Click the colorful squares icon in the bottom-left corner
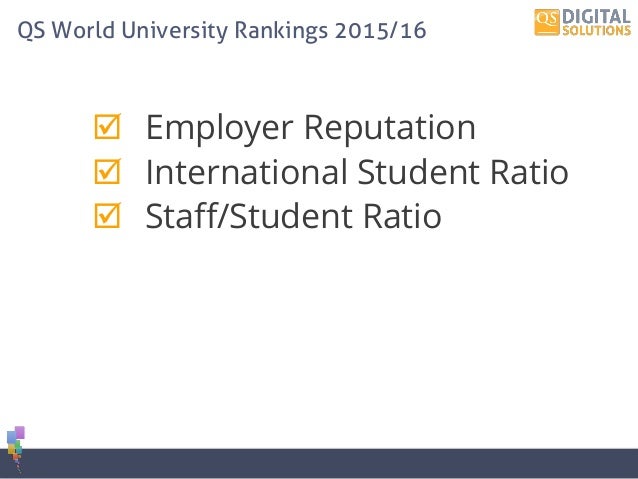 (16, 449)
